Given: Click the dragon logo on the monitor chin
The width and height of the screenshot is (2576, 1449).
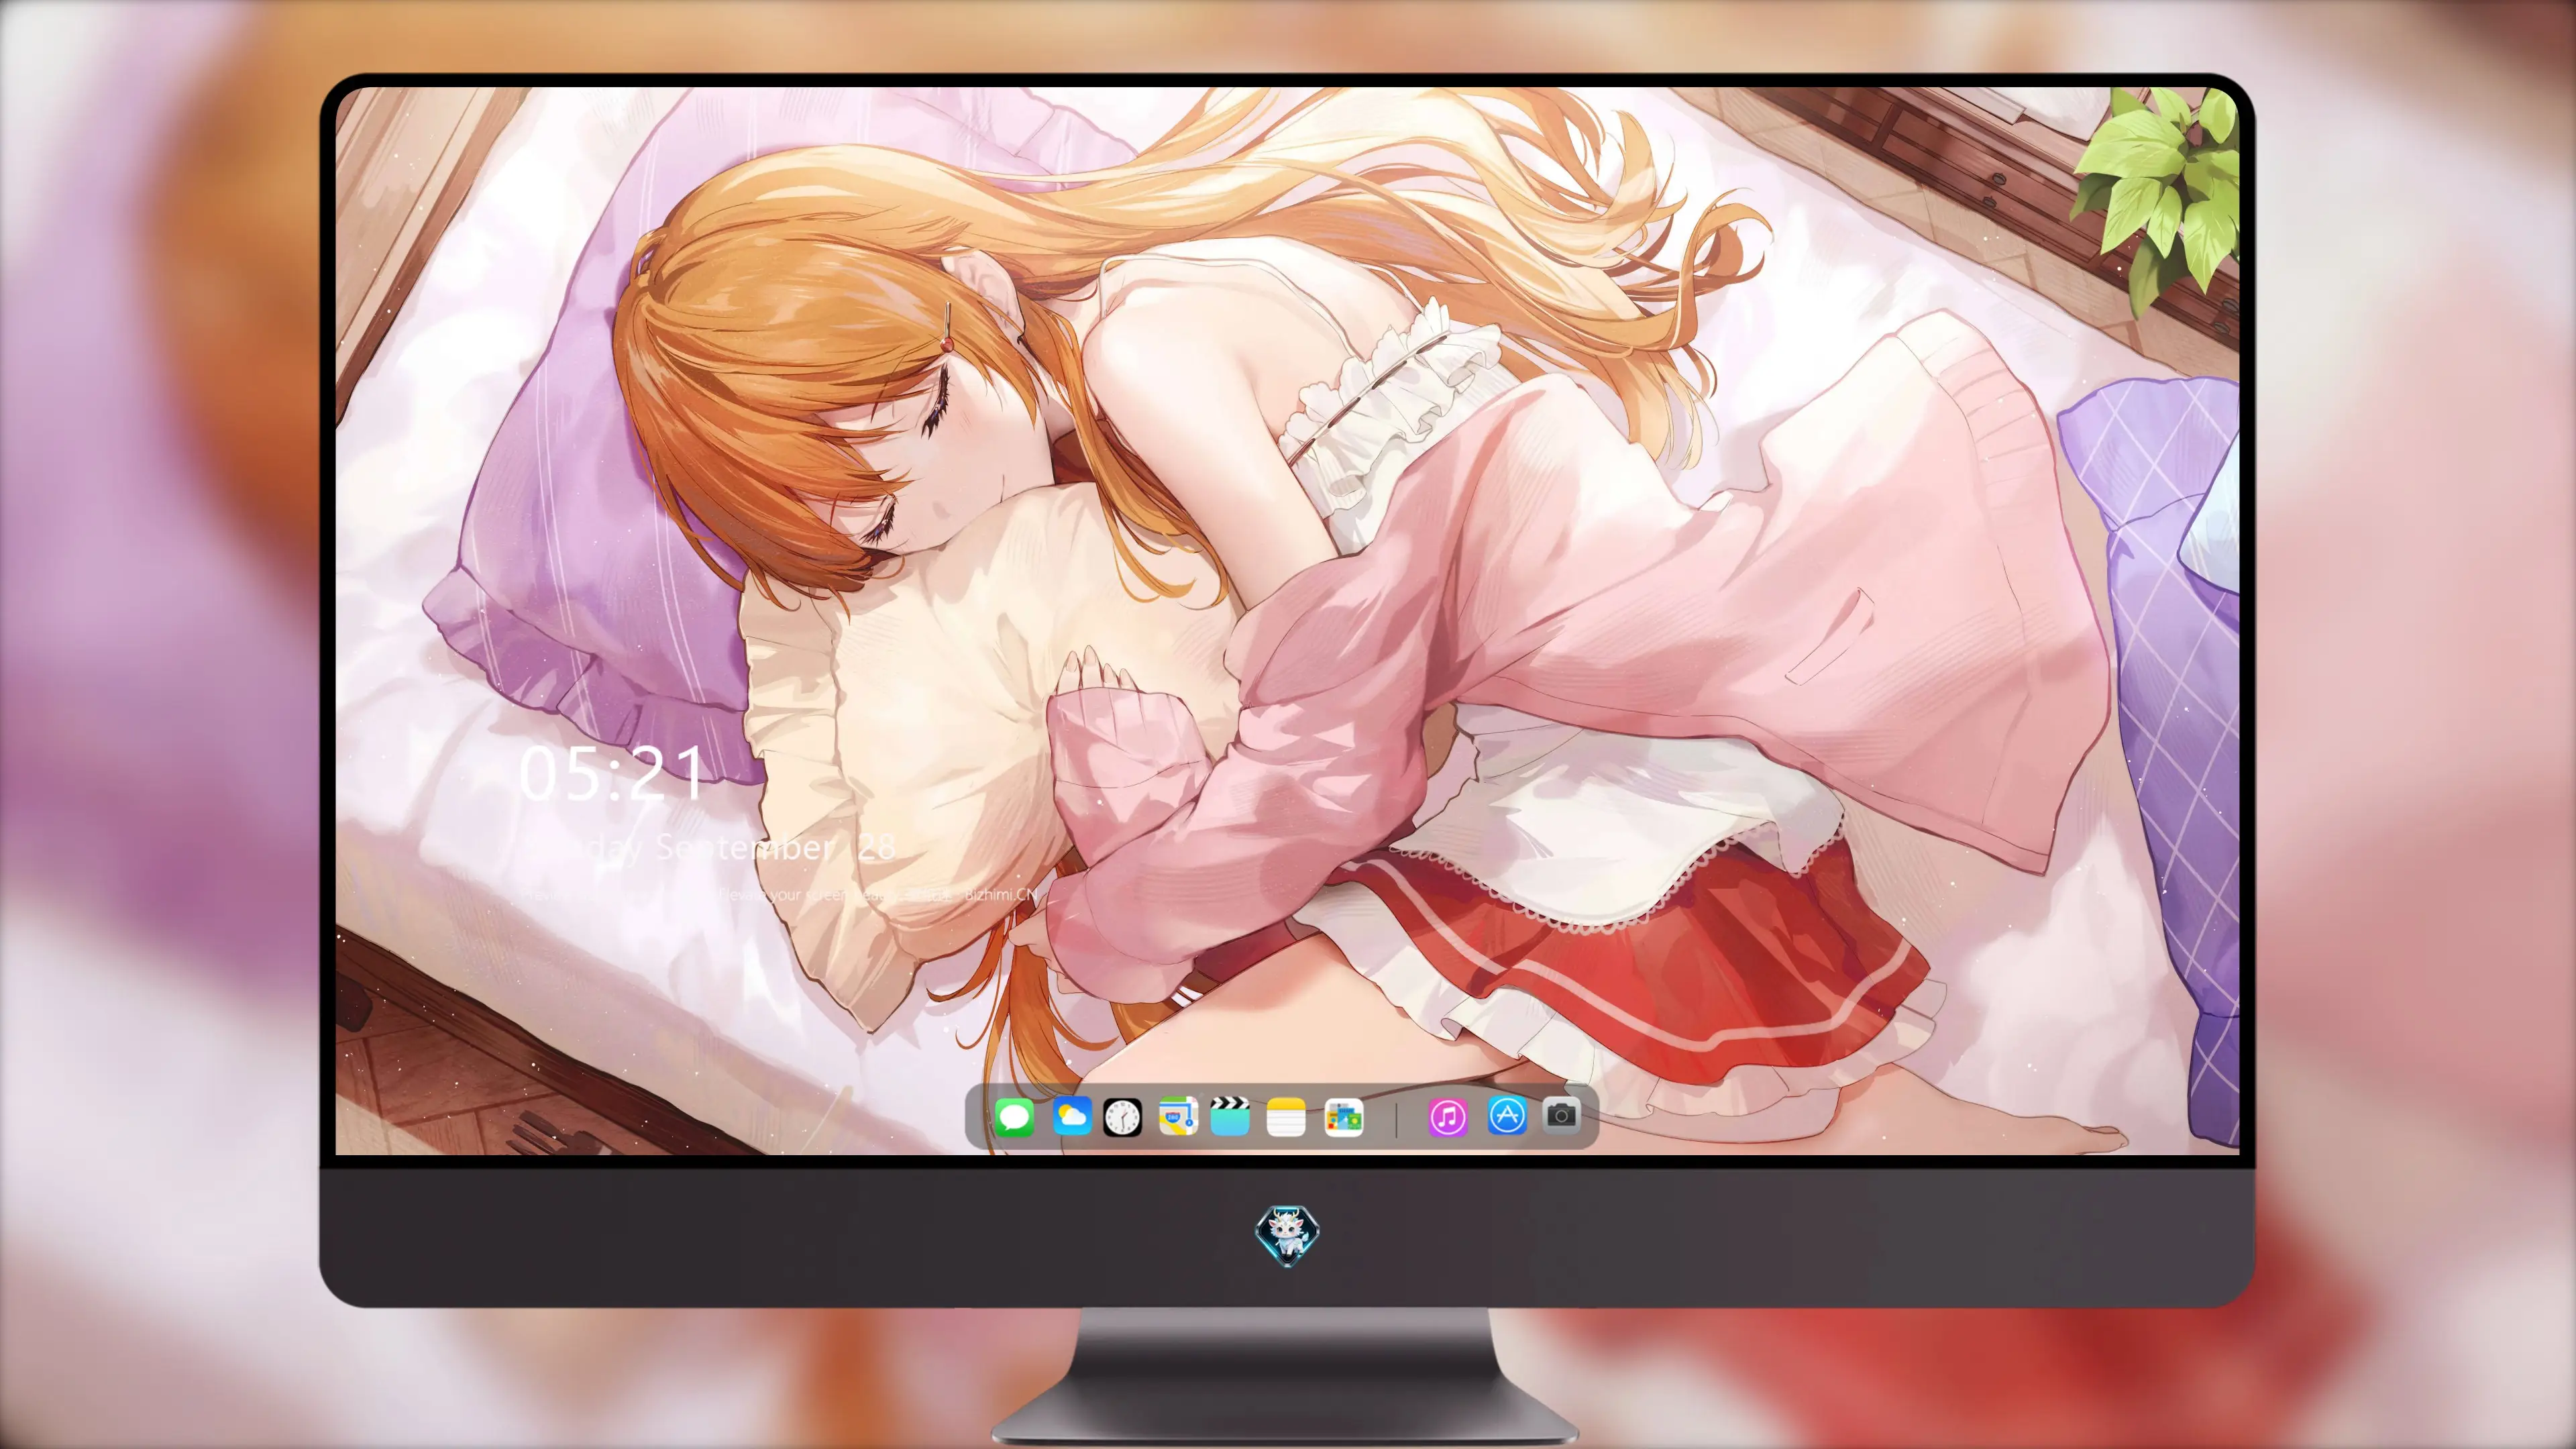Looking at the screenshot, I should 1287,1236.
